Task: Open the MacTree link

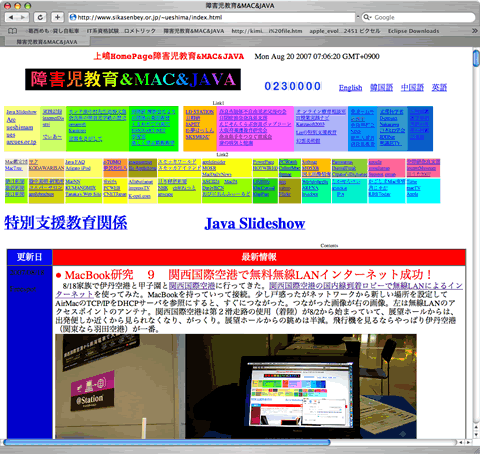Action: point(14,168)
